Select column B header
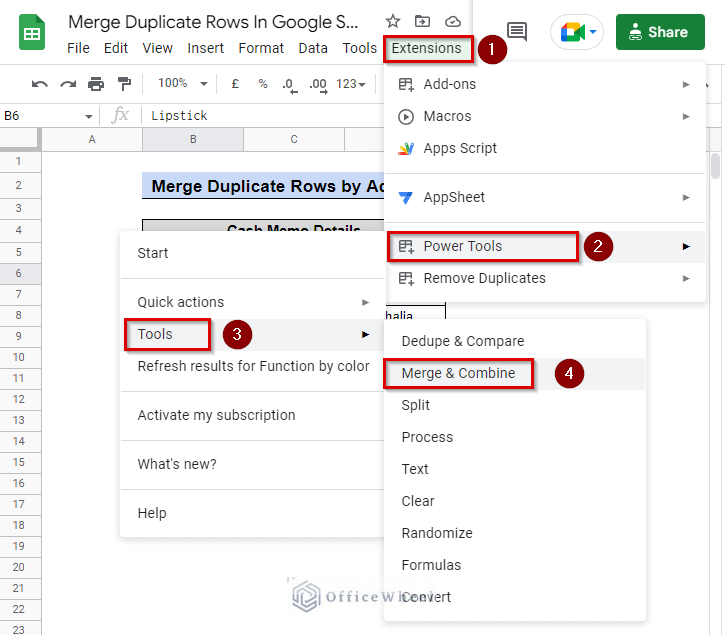This screenshot has width=725, height=635. coord(193,139)
